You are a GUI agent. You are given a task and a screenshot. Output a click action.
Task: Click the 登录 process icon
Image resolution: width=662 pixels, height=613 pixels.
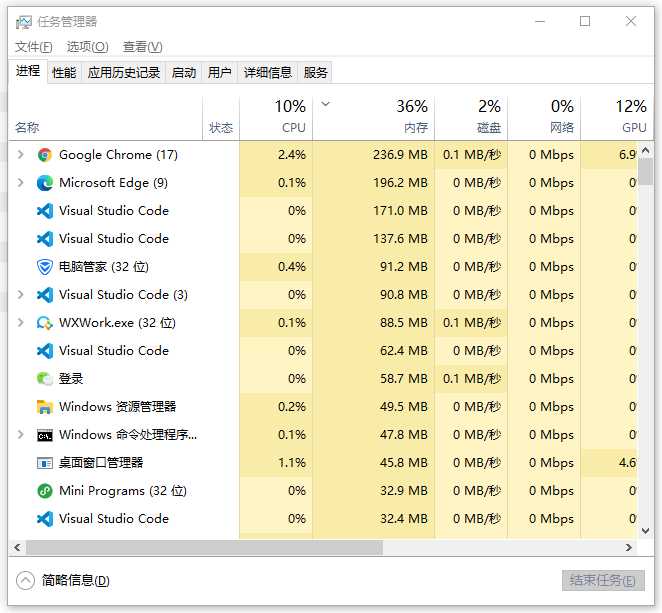tap(45, 379)
